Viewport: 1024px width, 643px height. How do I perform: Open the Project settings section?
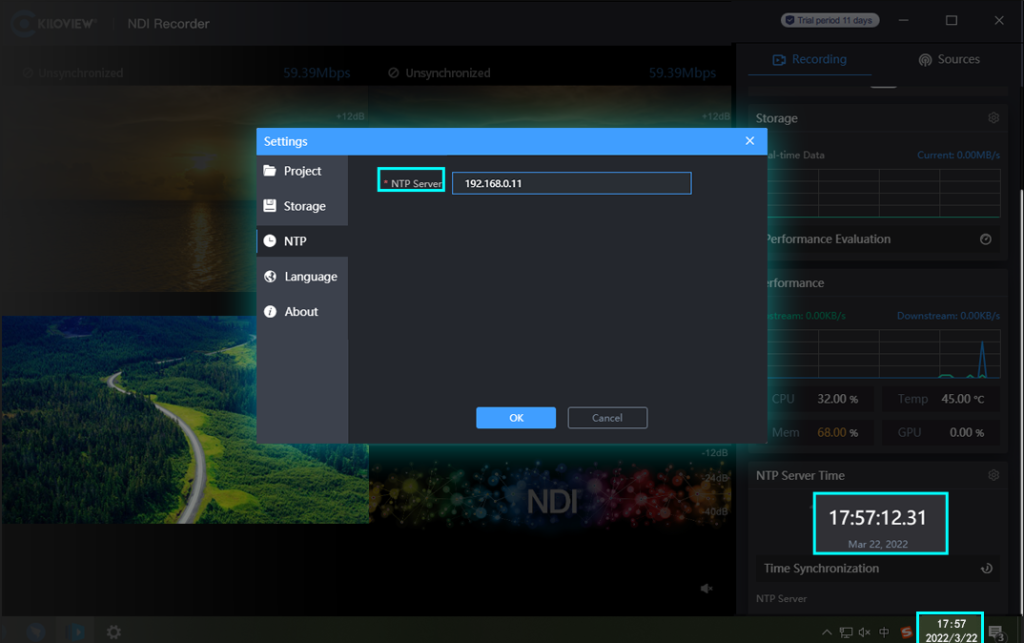click(301, 171)
